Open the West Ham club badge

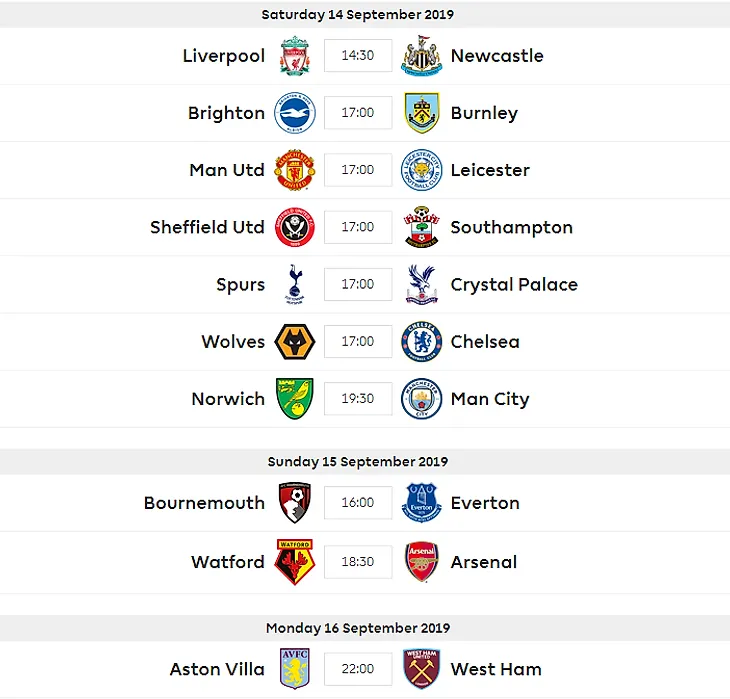point(421,669)
